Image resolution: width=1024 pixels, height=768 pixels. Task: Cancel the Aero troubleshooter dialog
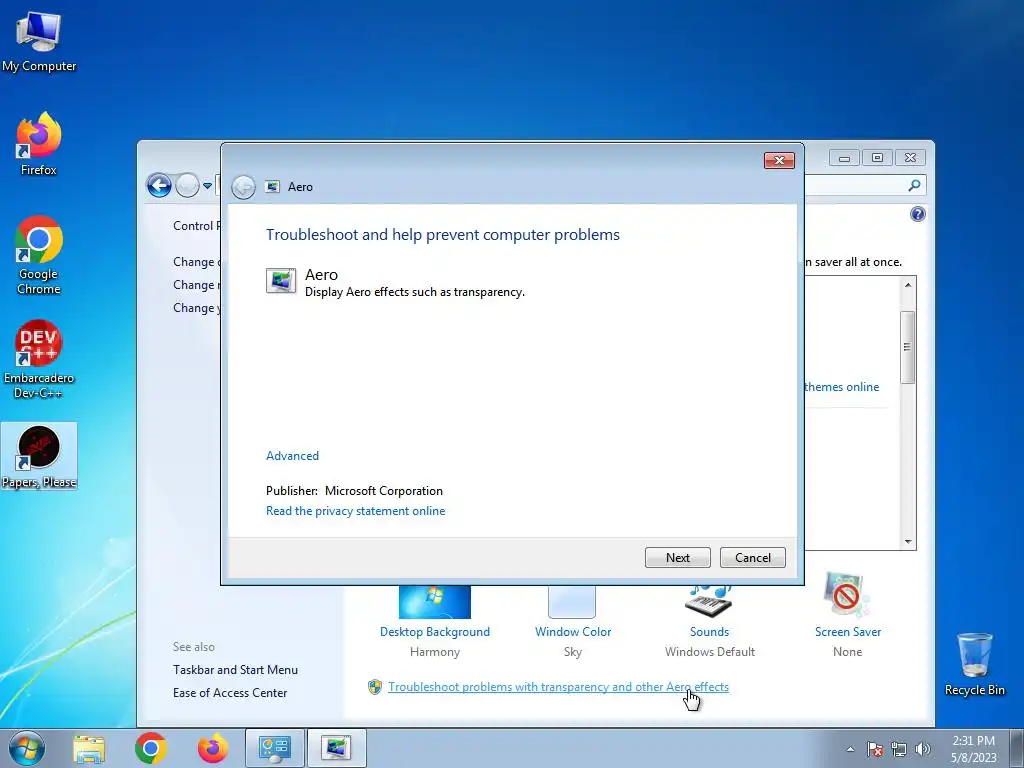(752, 558)
